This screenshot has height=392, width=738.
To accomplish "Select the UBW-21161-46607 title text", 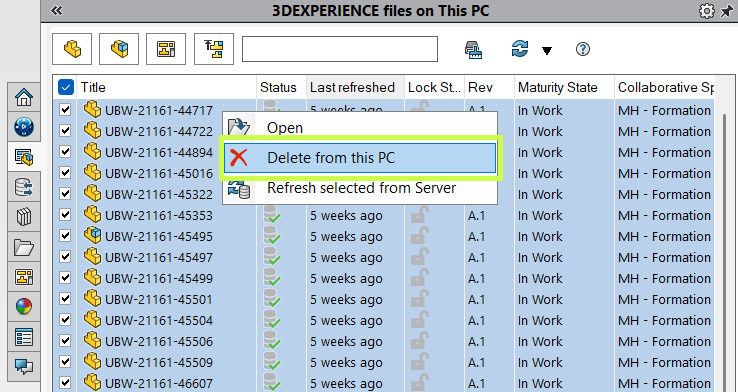I will click(x=159, y=384).
